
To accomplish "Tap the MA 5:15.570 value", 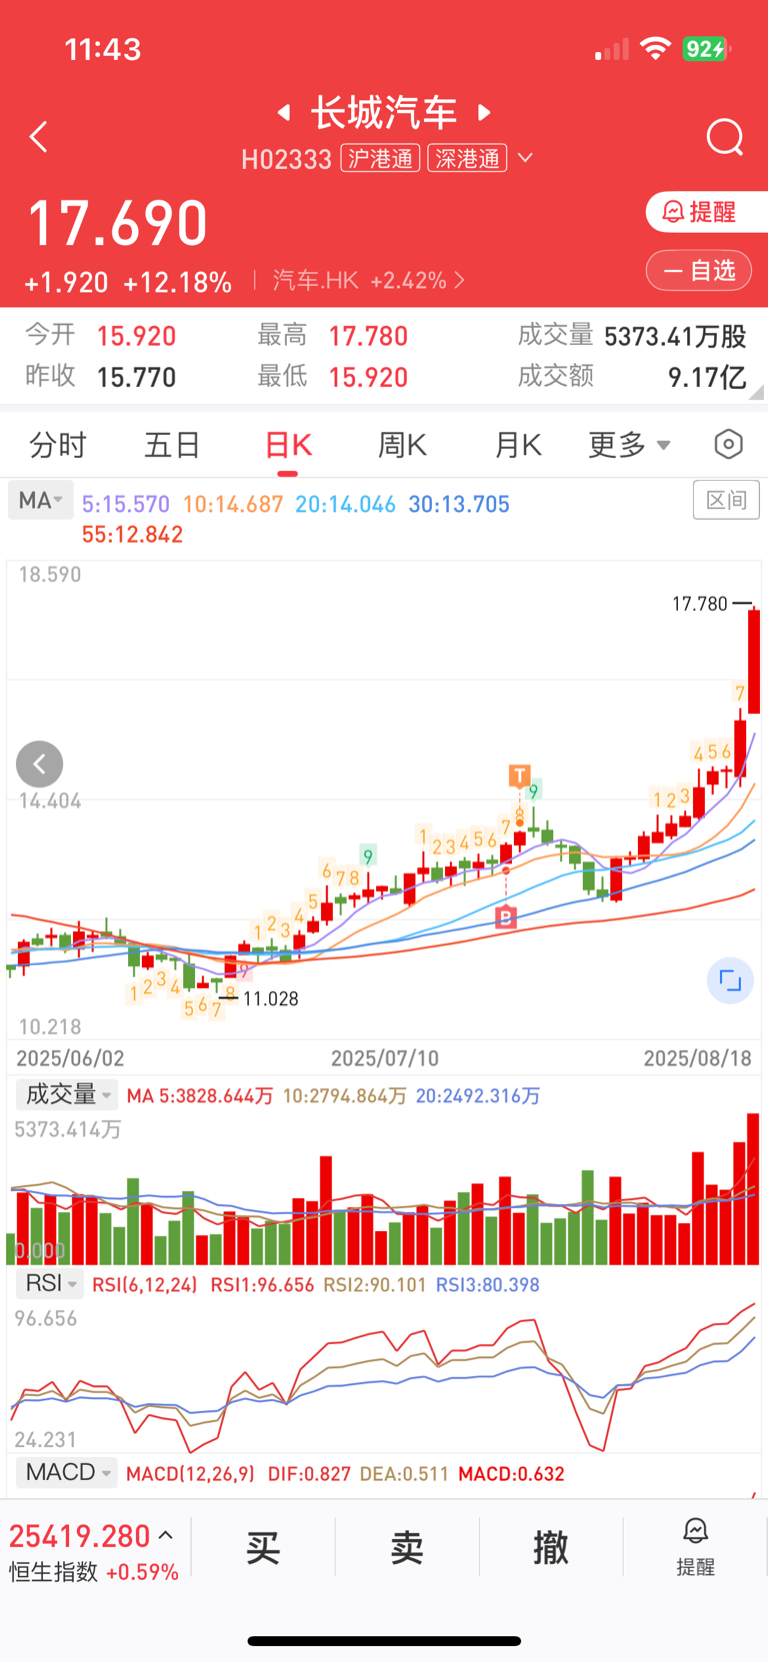I will (x=126, y=505).
